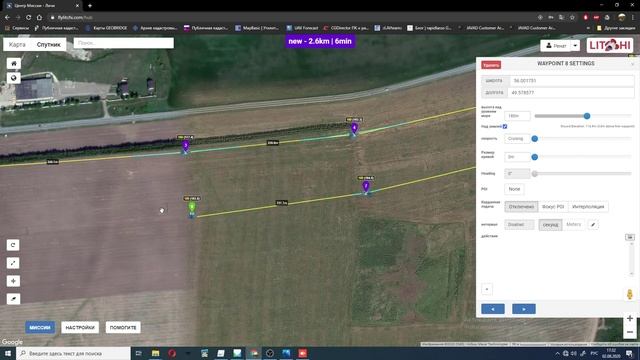This screenshot has height=360, width=640.
Task: Adjust the altitude slider handle
Action: (x=587, y=116)
